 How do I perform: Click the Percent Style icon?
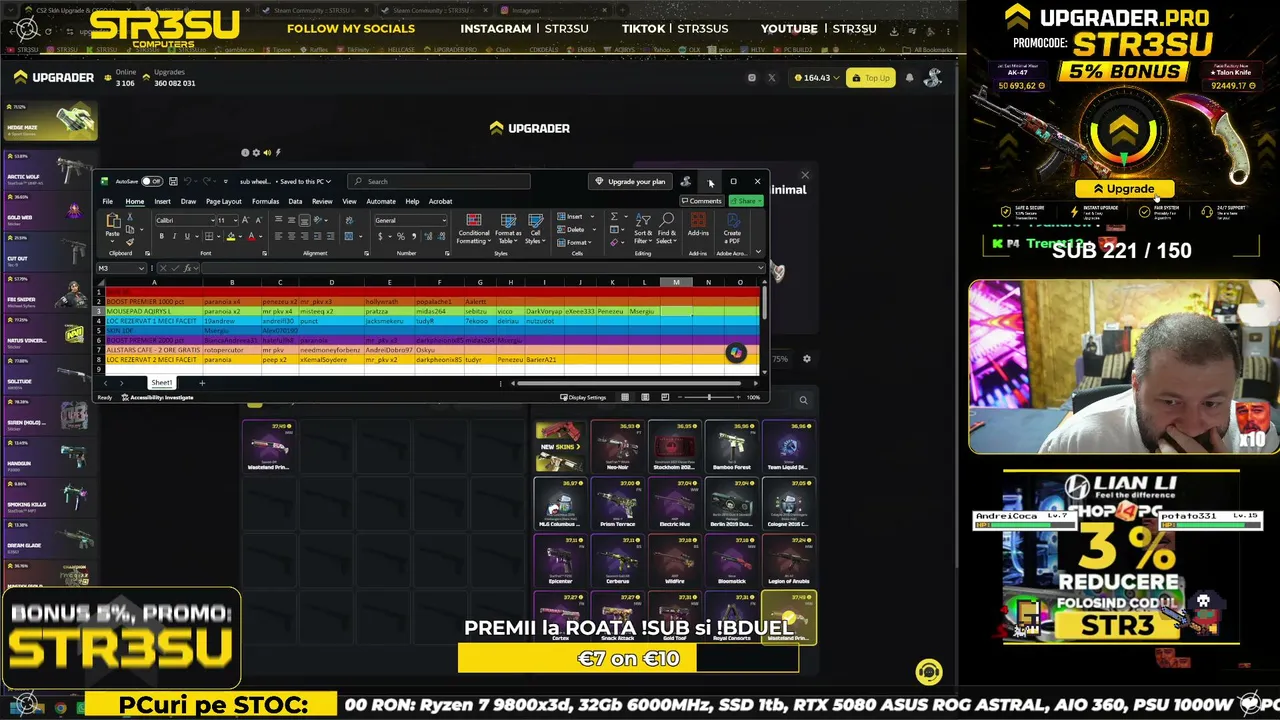(x=401, y=237)
